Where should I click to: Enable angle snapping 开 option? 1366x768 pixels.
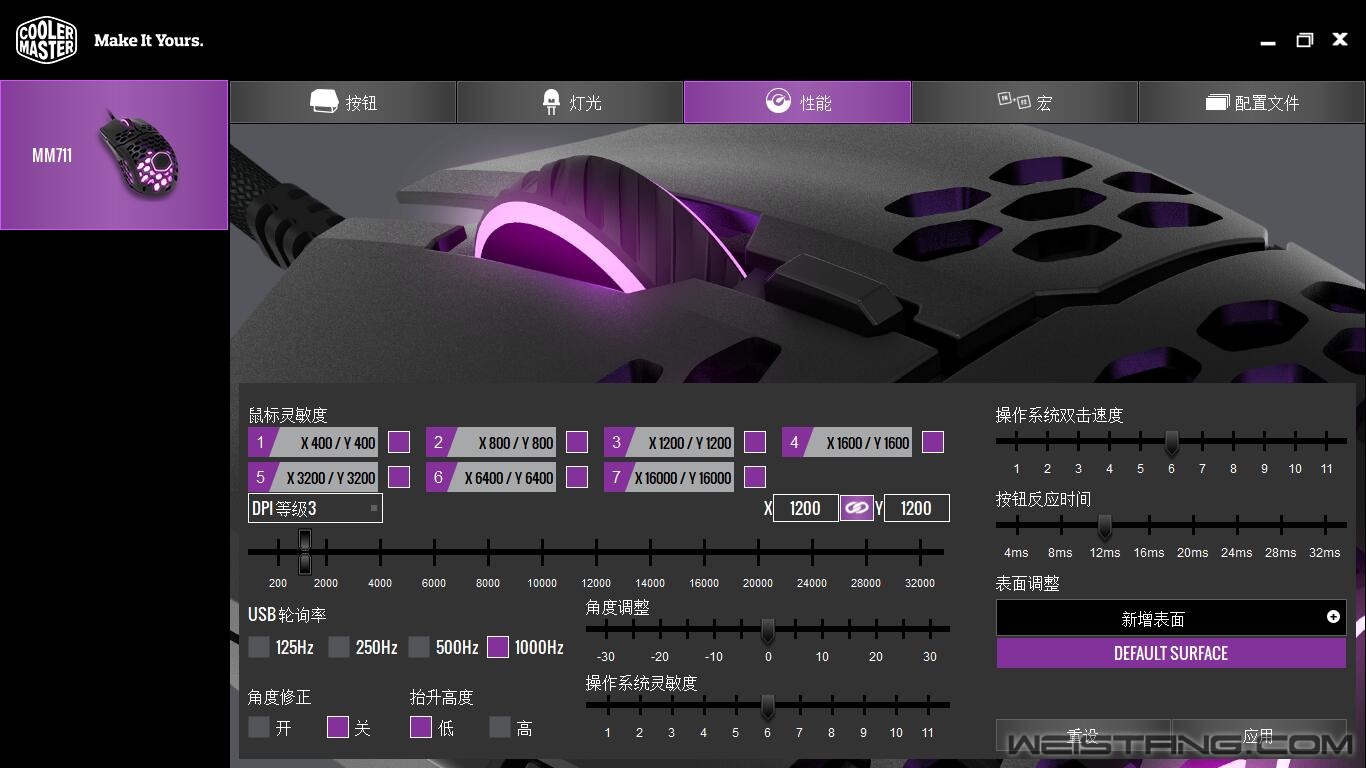coord(259,727)
